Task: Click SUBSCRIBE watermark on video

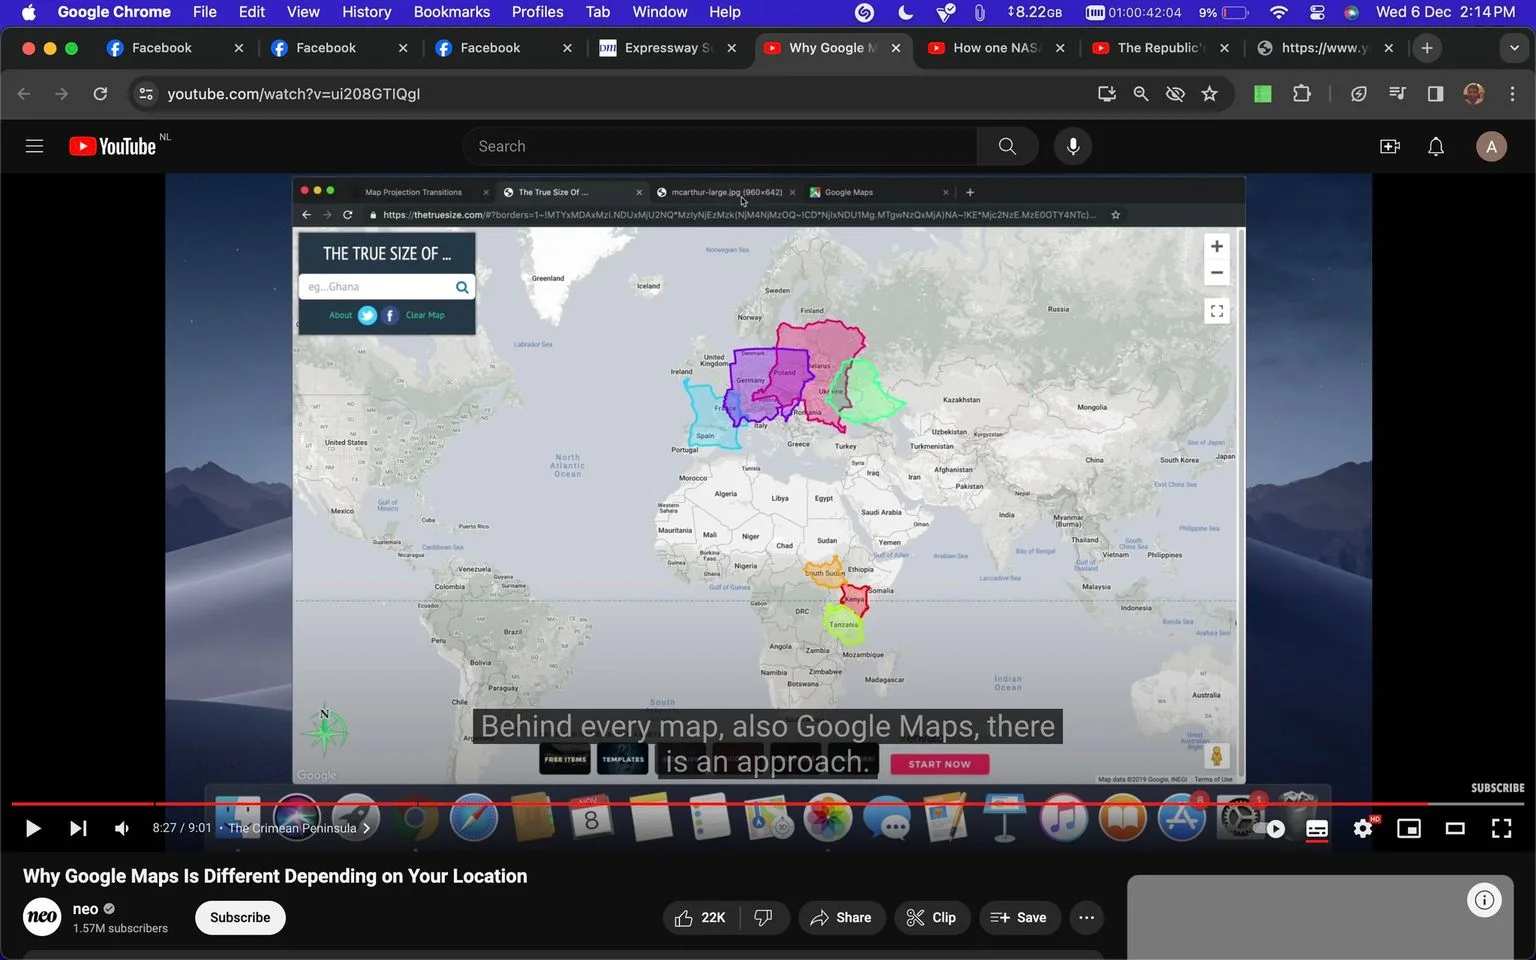Action: 1497,788
